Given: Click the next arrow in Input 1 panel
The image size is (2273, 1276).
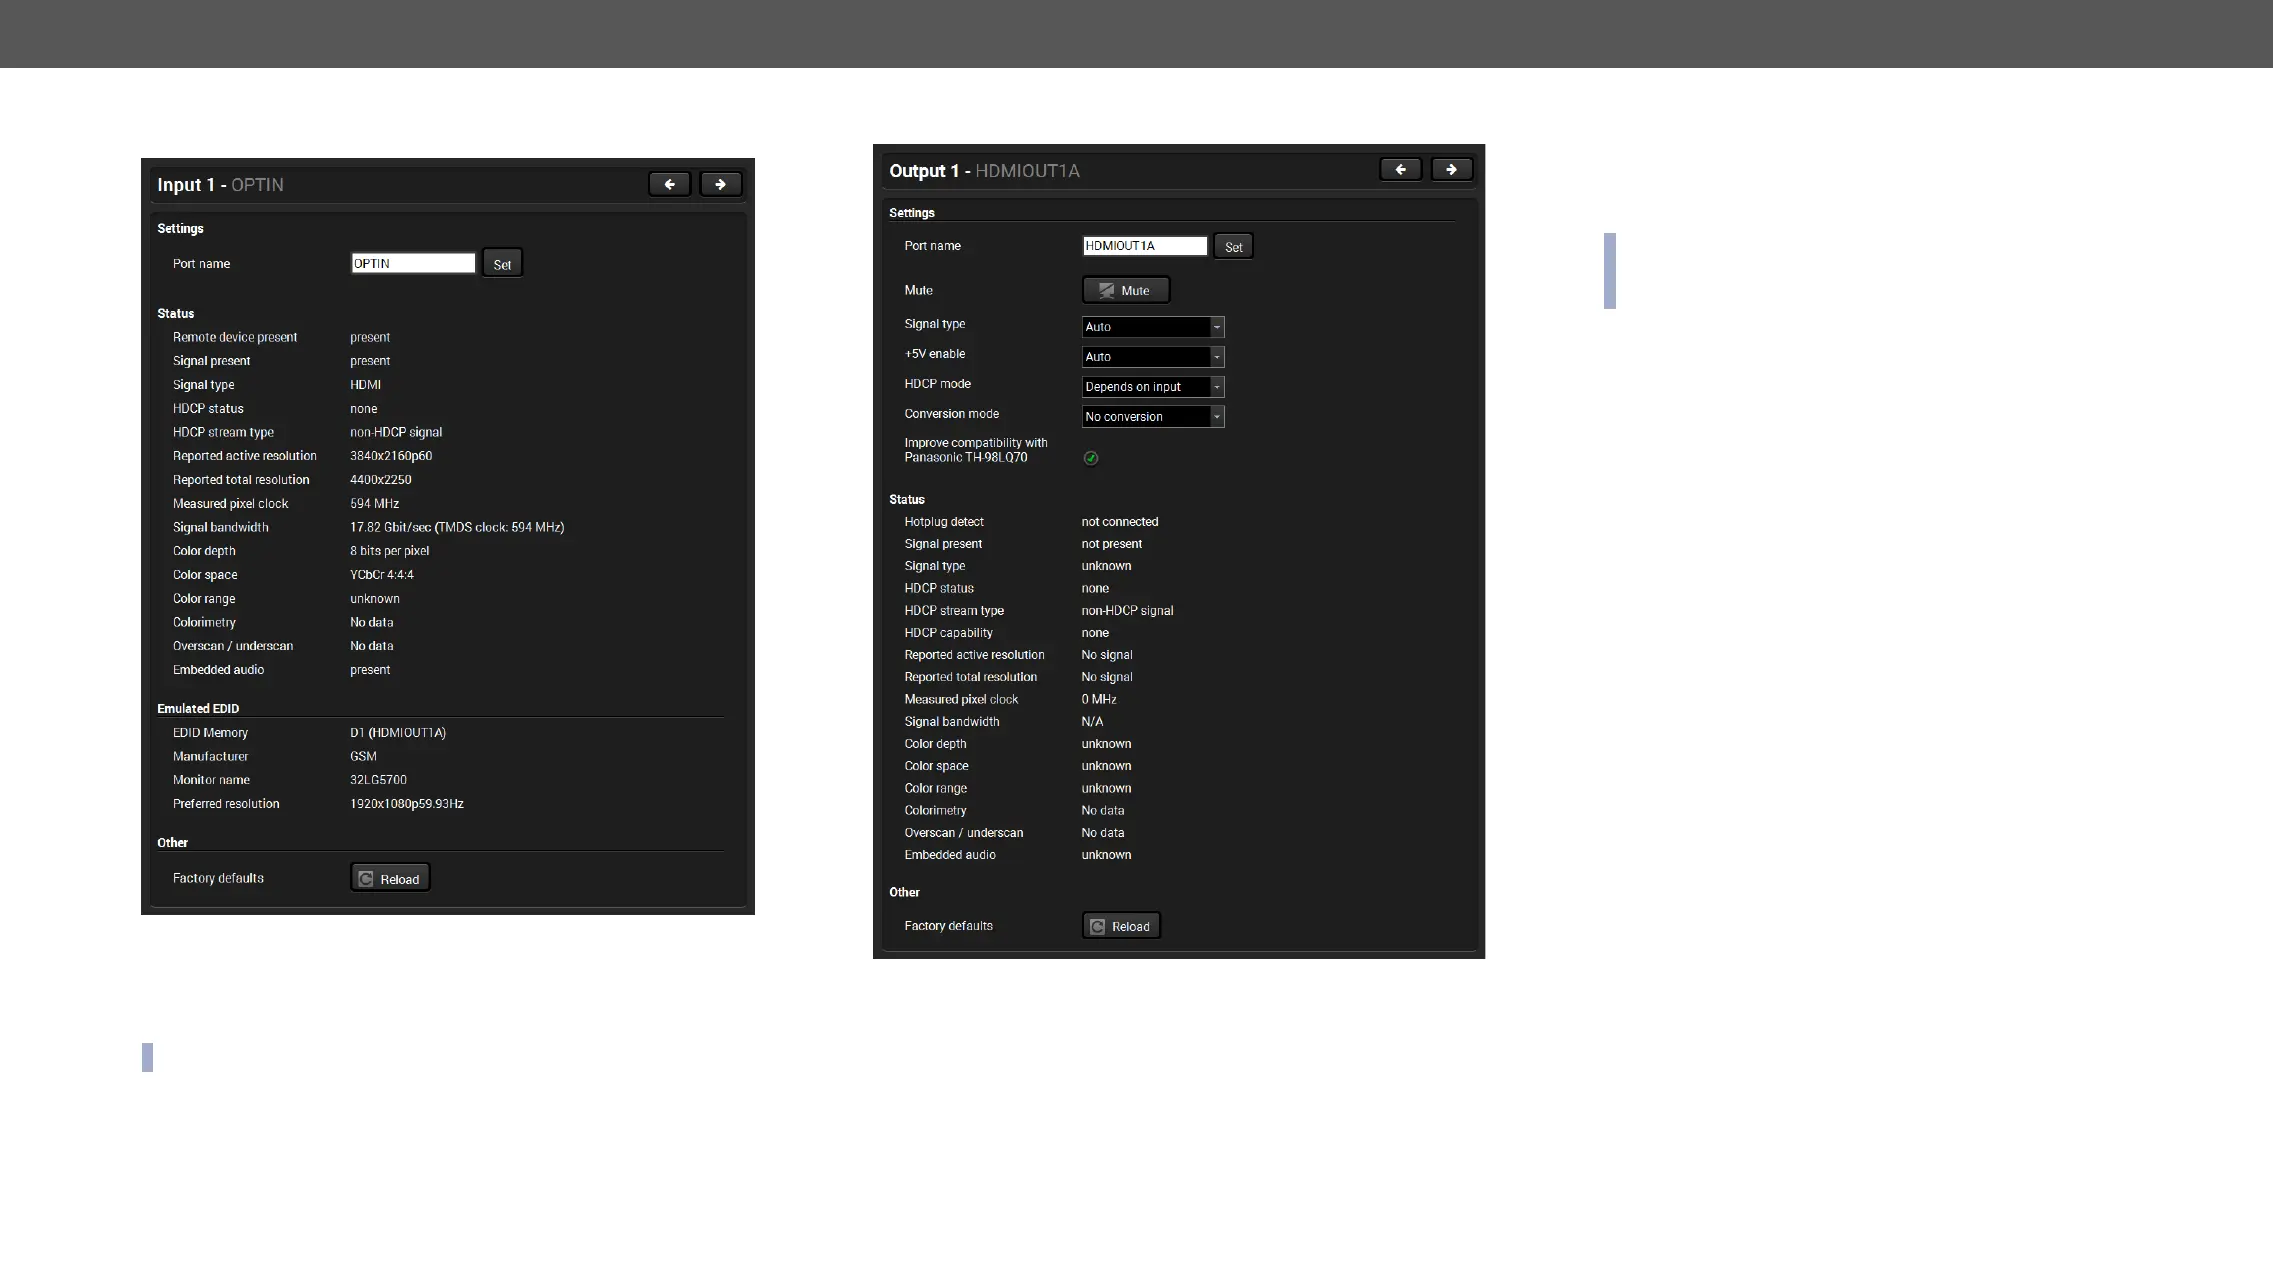Looking at the screenshot, I should pos(720,185).
